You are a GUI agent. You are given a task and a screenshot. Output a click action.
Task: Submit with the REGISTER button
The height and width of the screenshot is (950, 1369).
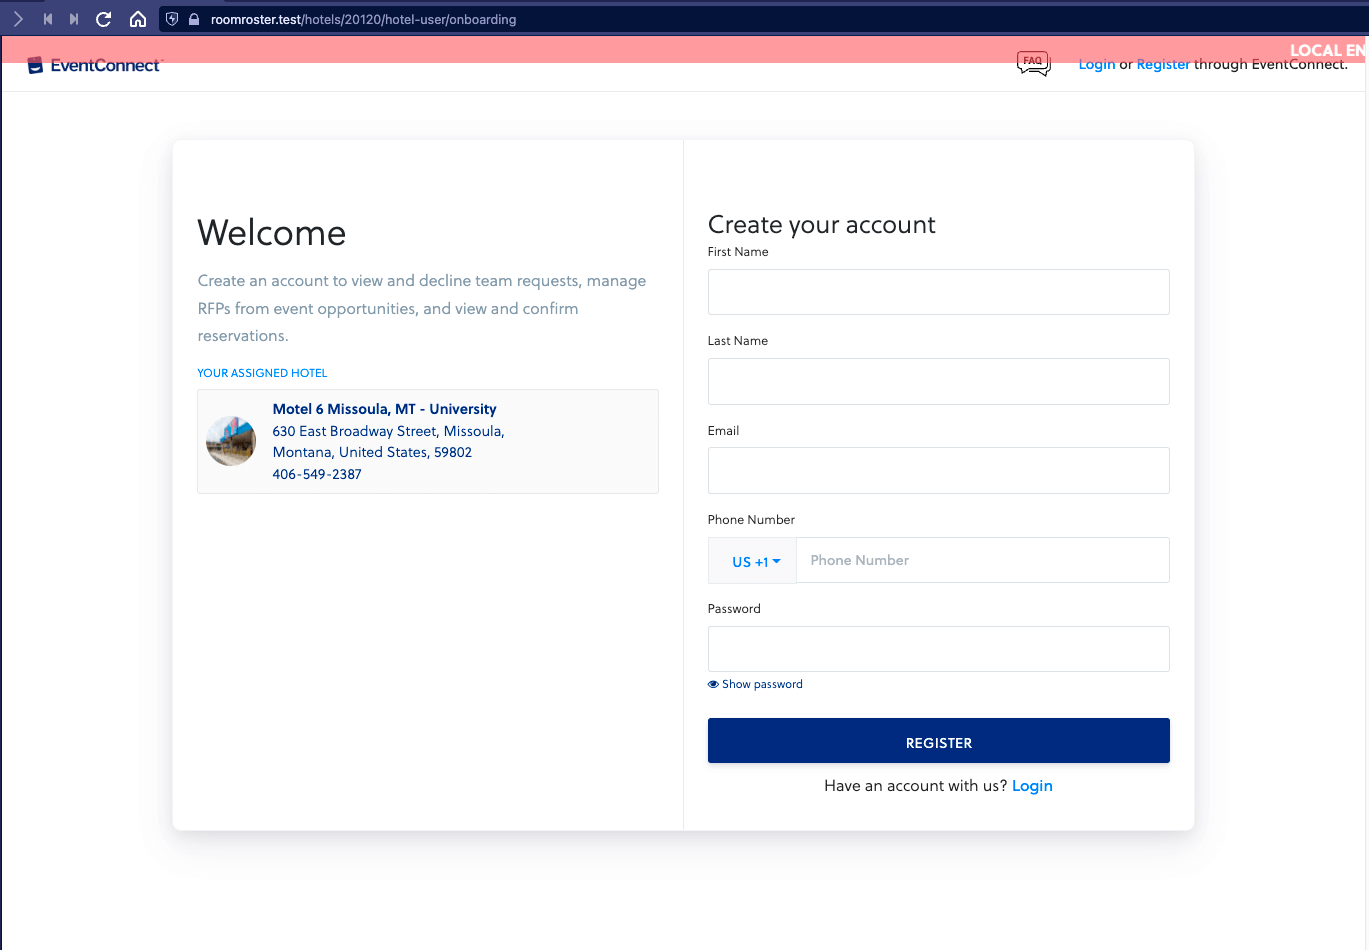click(938, 741)
